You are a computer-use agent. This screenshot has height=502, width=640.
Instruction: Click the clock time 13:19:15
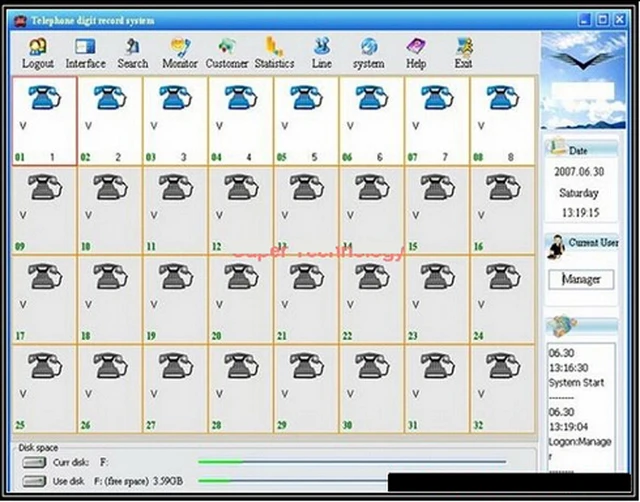tap(580, 213)
